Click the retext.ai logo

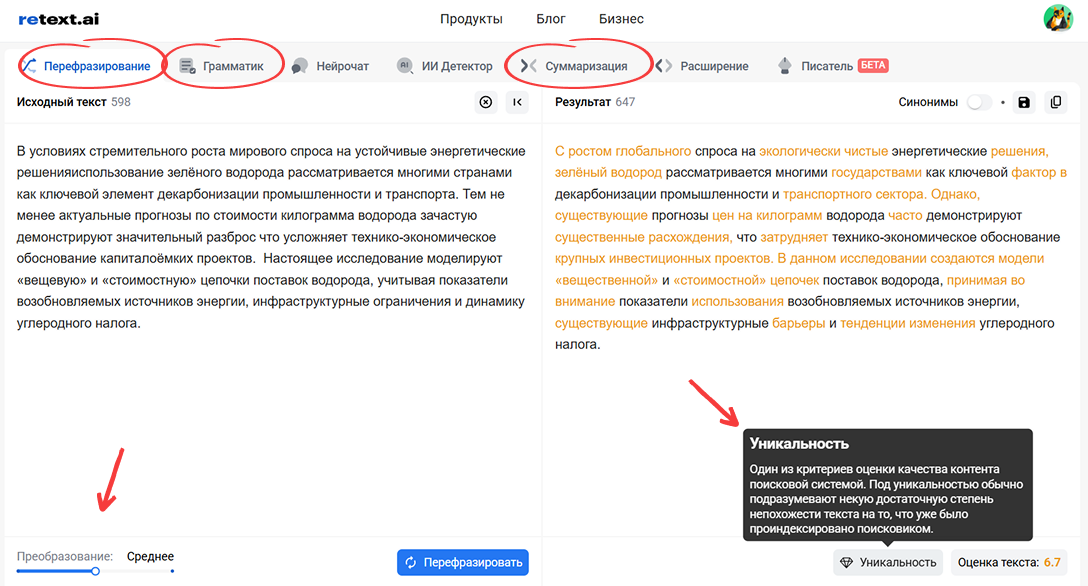click(x=58, y=19)
